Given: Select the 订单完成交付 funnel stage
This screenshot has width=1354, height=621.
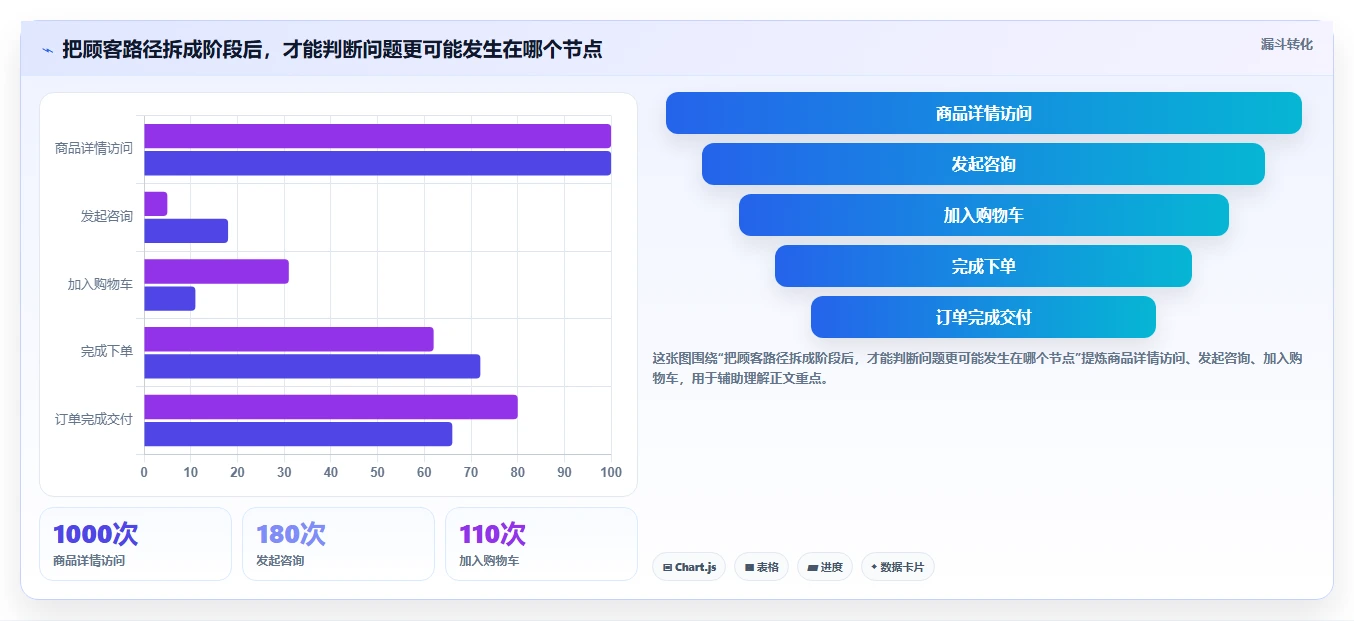Looking at the screenshot, I should [x=983, y=317].
